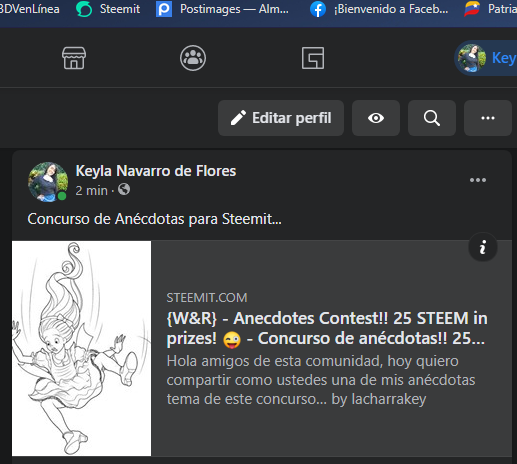Click the Patria flag icon in bookmarks
517x464 pixels.
tap(472, 9)
